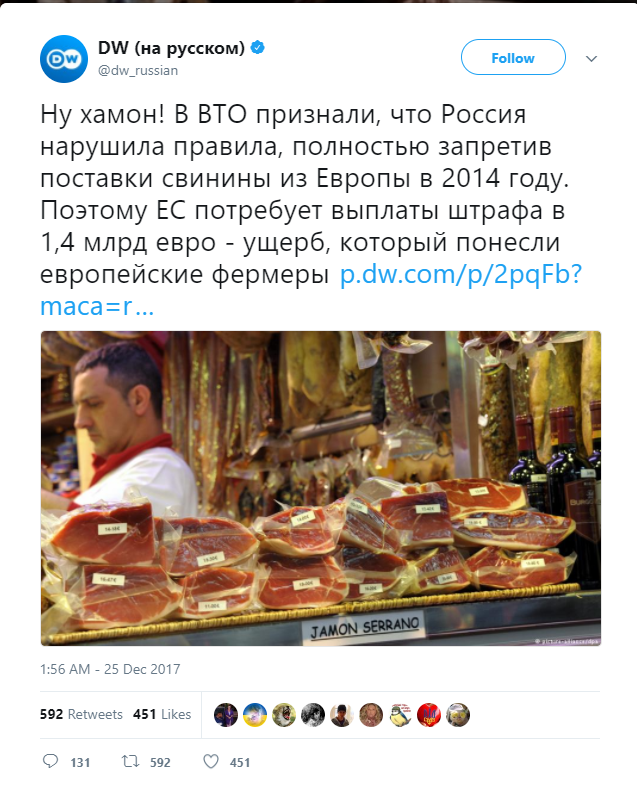Viewport: 637px width, 793px height.
Task: Open the 1:56 AM - 25 Dec 2017 timestamp
Action: tap(110, 669)
